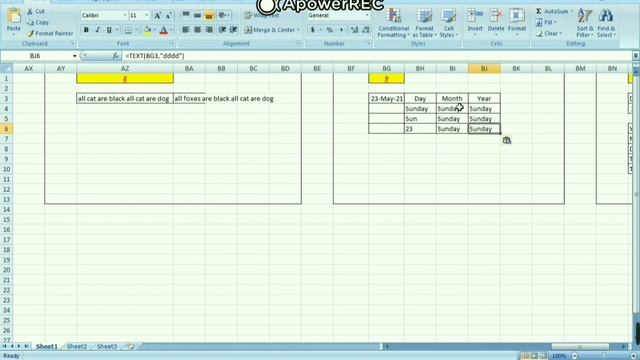Toggle bold formatting
This screenshot has width=640, height=360.
(x=86, y=30)
